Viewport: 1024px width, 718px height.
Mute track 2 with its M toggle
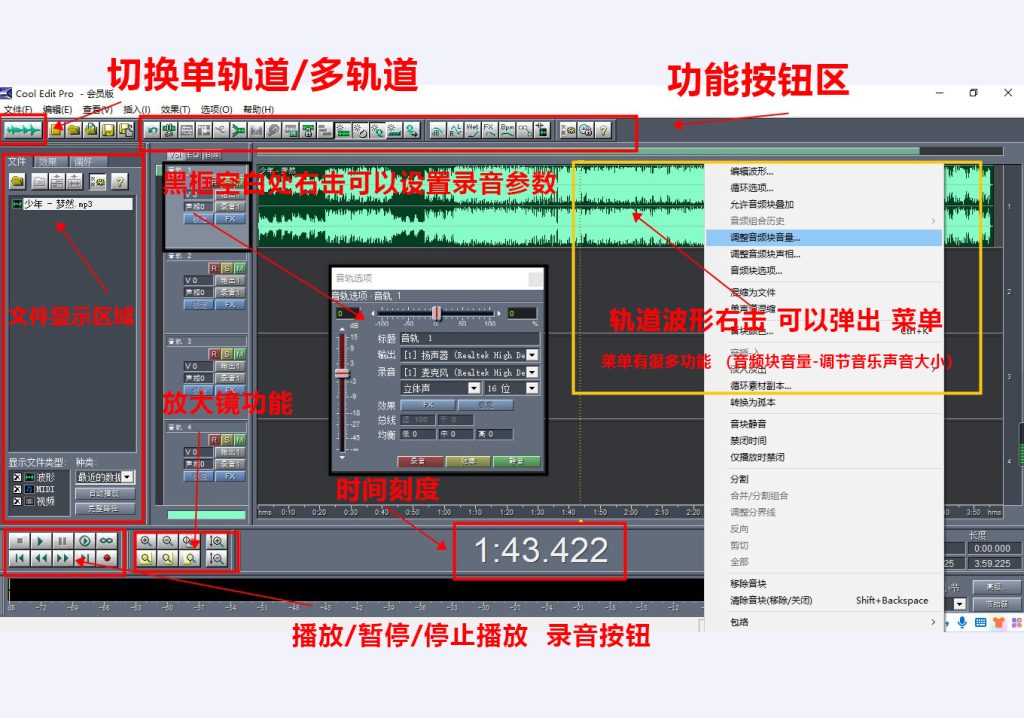(x=239, y=267)
